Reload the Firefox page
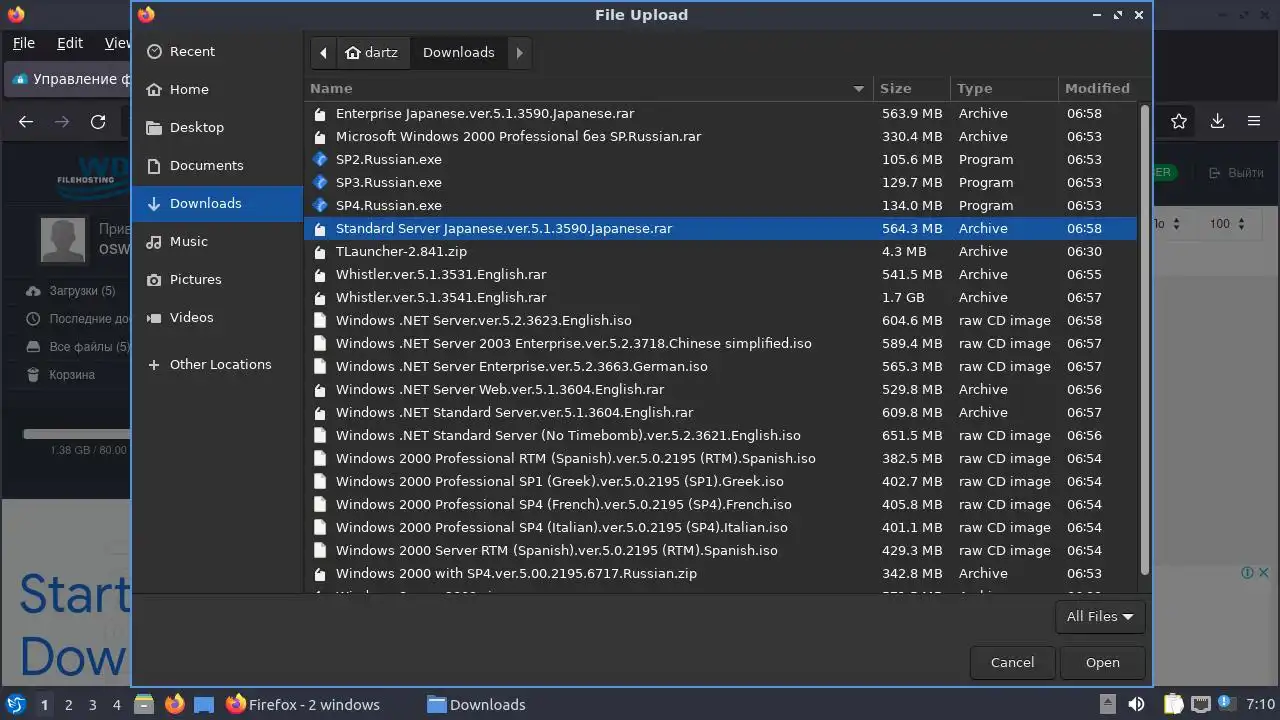The height and width of the screenshot is (720, 1280). (x=98, y=121)
